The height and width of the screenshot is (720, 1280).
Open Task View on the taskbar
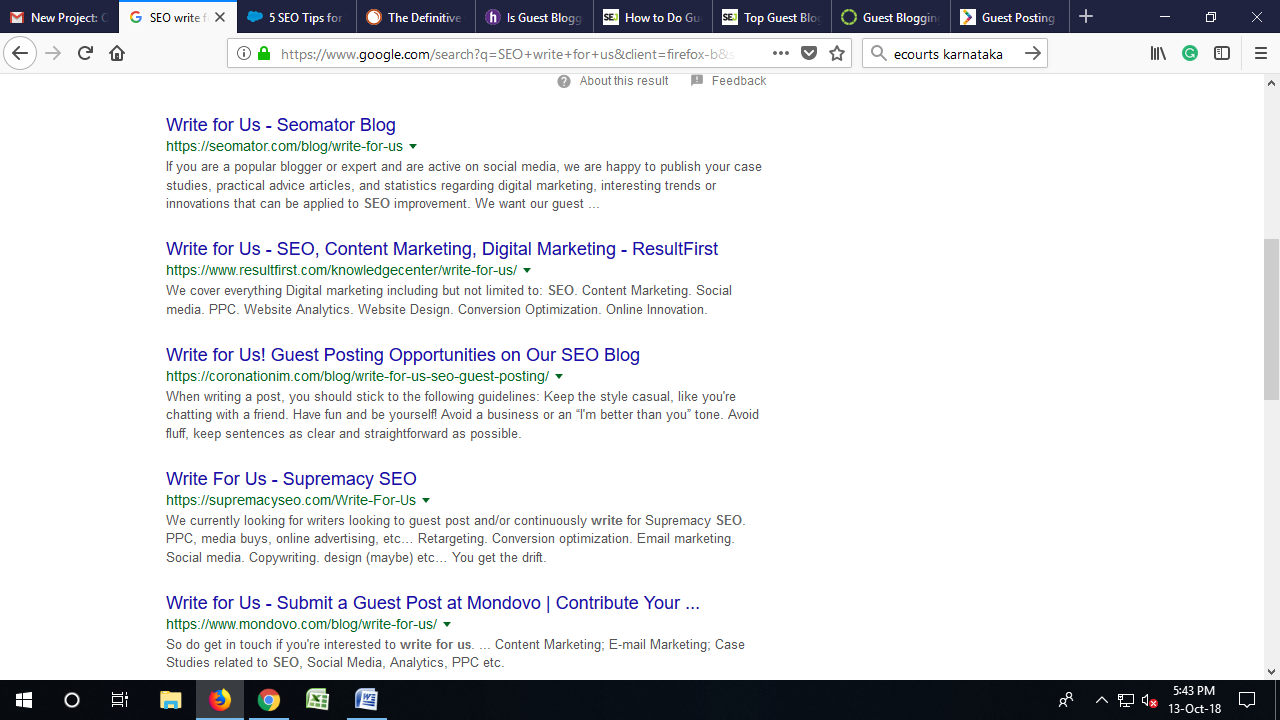tap(120, 700)
